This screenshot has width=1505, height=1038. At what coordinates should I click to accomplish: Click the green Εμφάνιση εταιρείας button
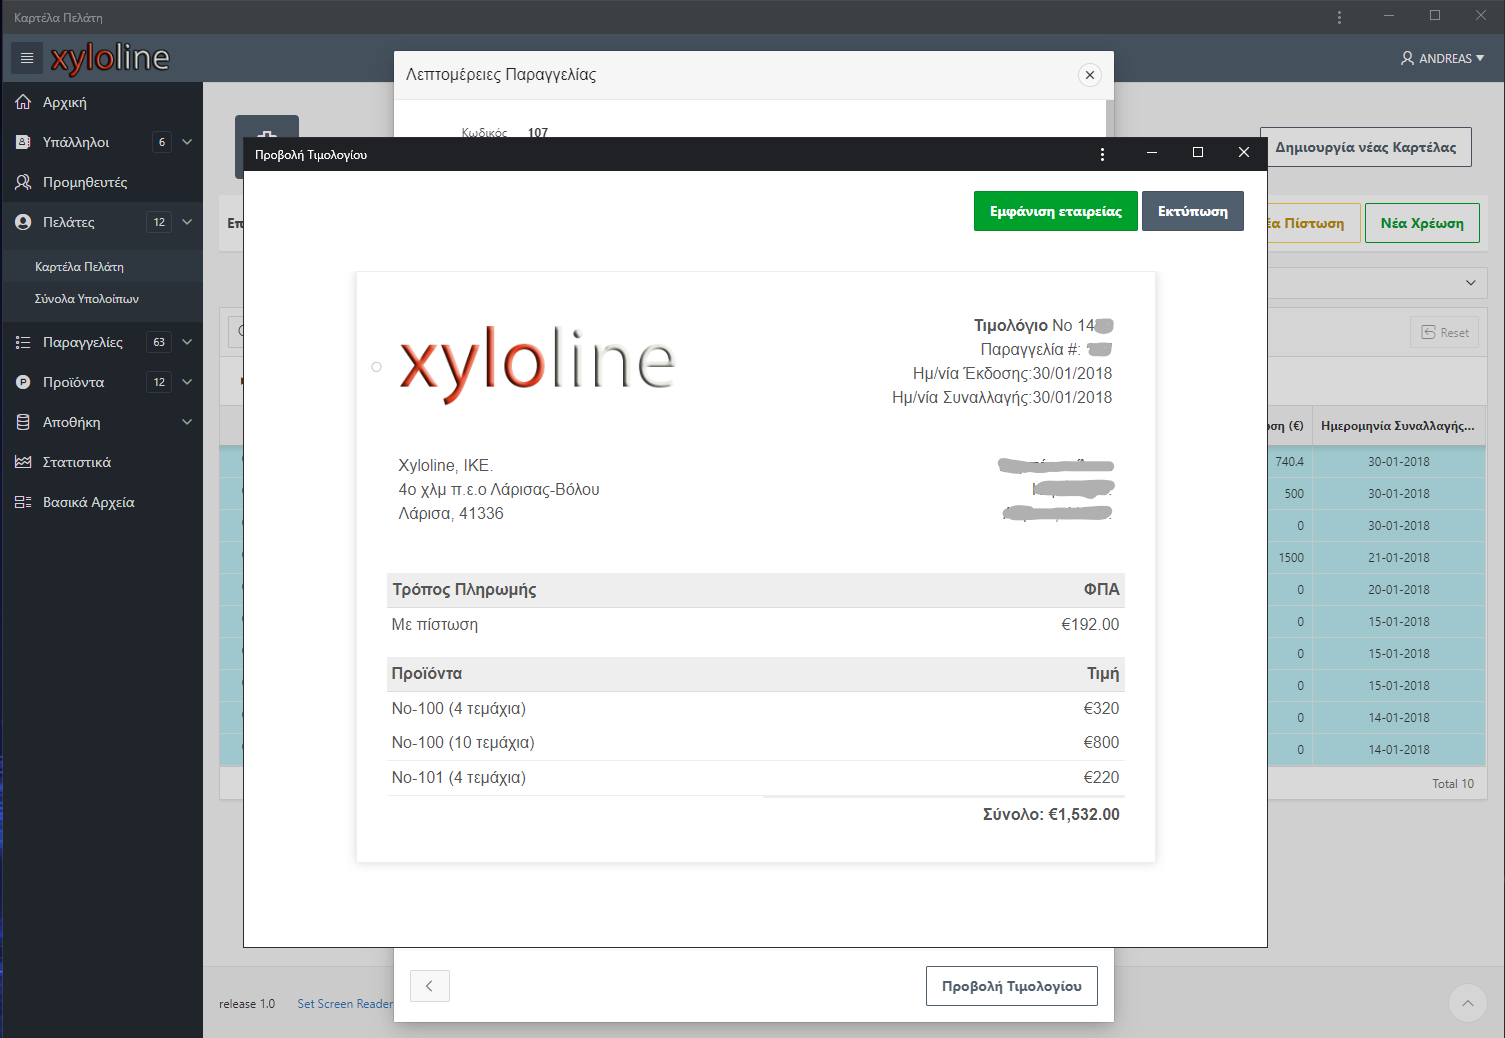coord(1055,211)
